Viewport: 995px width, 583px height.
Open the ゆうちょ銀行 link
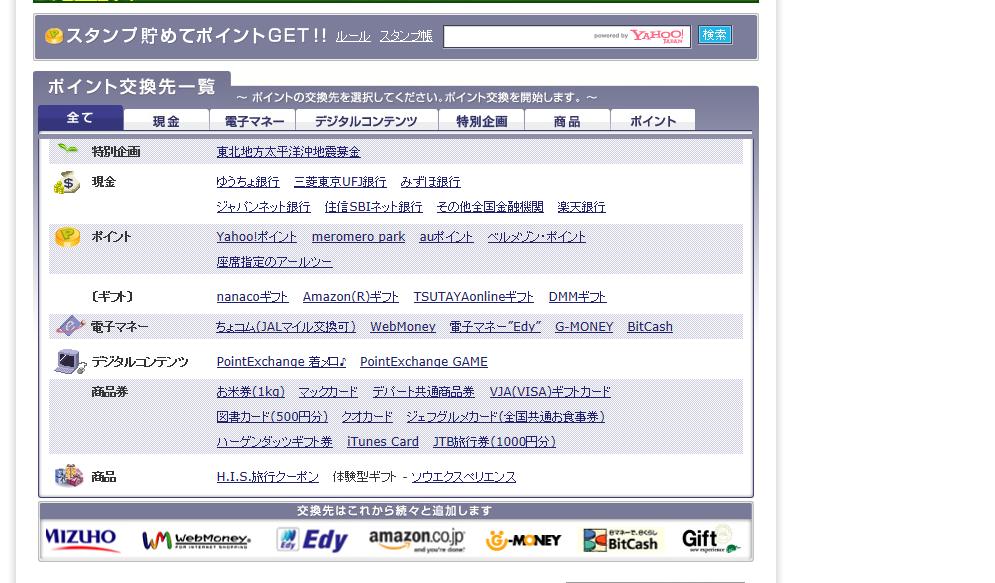tap(248, 182)
